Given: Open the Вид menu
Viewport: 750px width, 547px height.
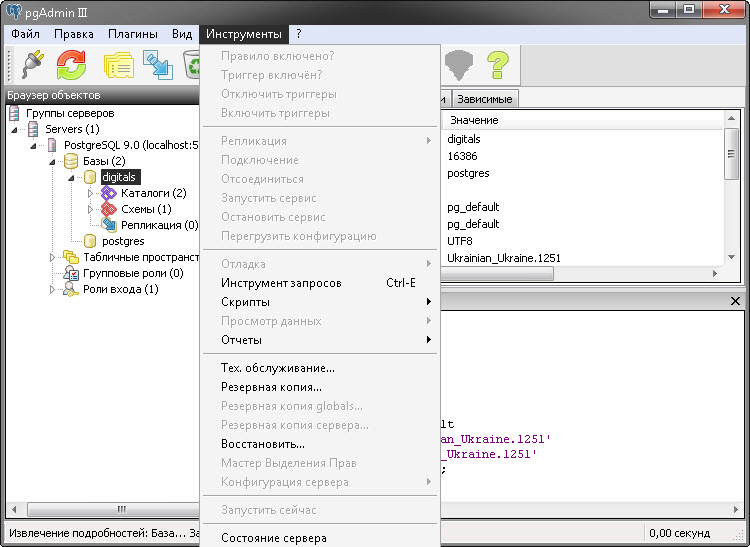Looking at the screenshot, I should [x=182, y=34].
